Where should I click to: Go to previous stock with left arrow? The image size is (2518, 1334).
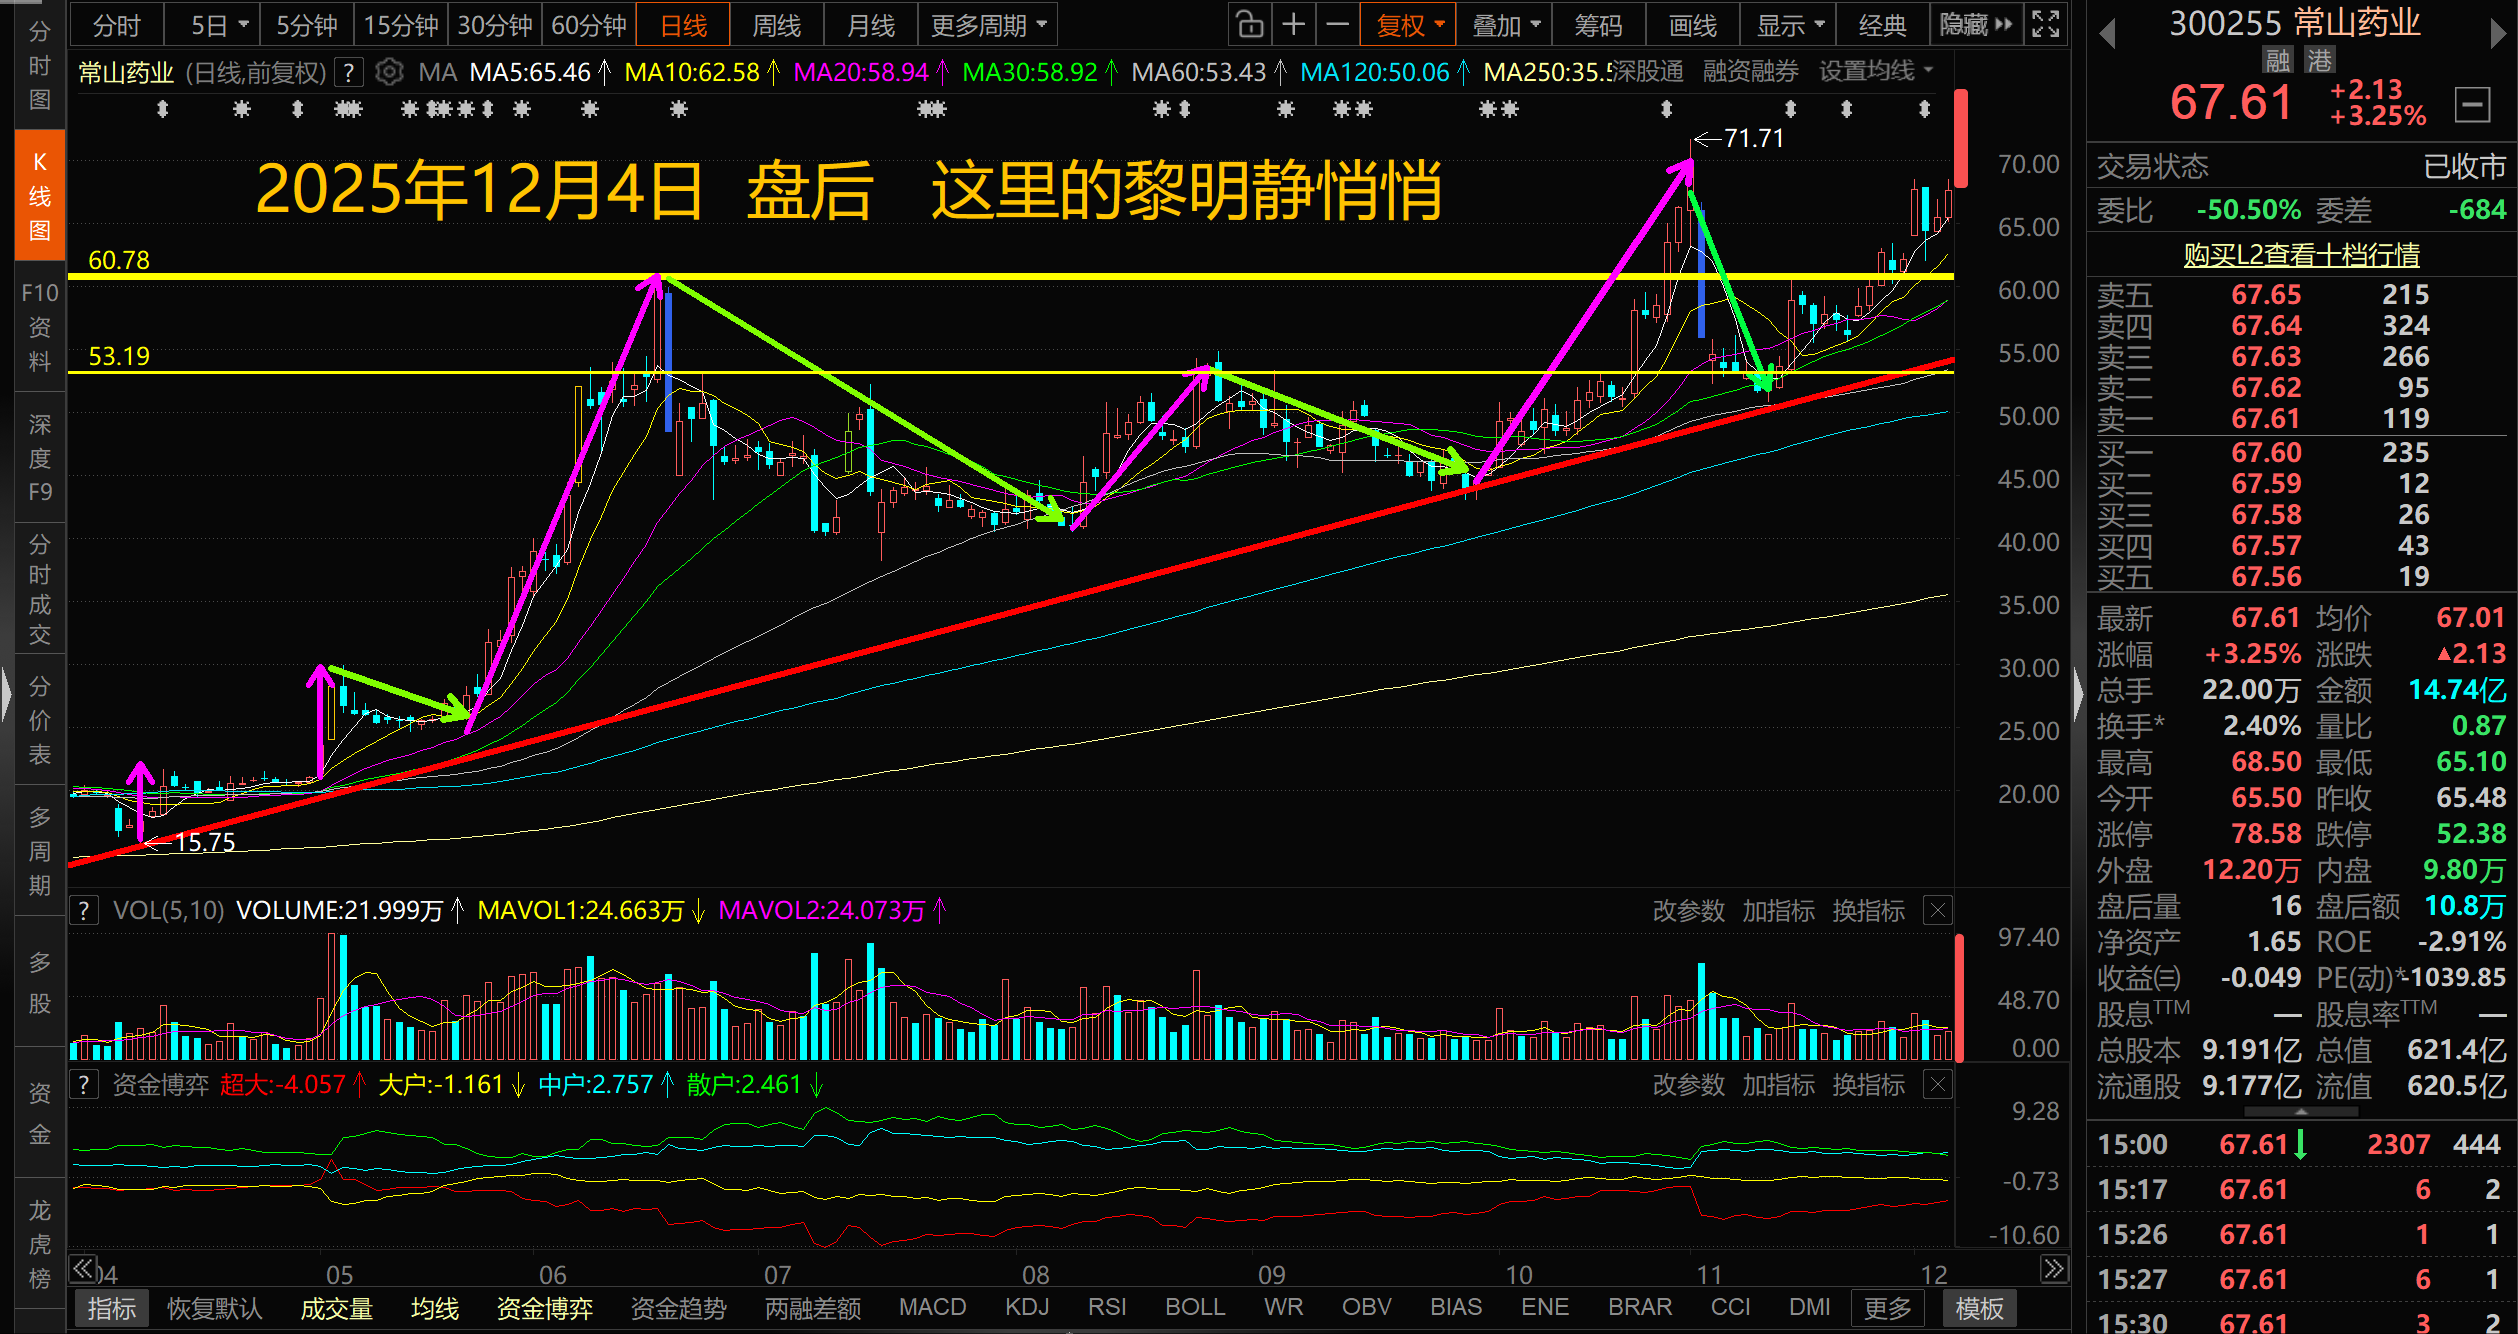[2108, 34]
